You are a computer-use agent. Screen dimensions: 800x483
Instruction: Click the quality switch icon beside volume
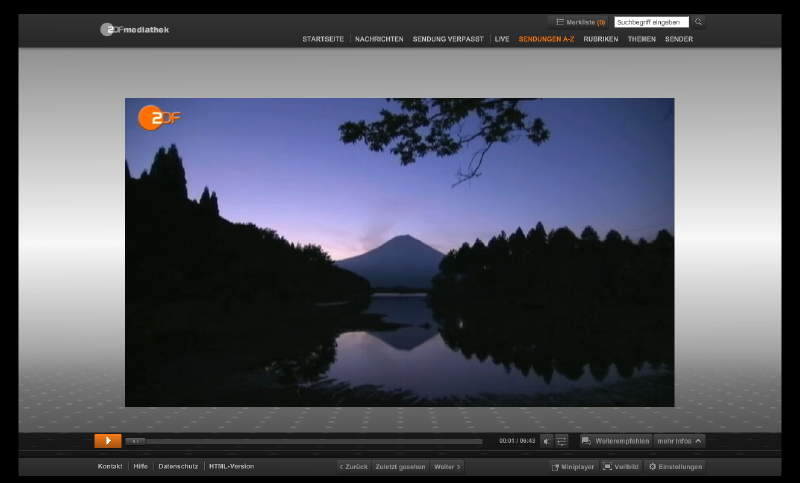[x=562, y=441]
